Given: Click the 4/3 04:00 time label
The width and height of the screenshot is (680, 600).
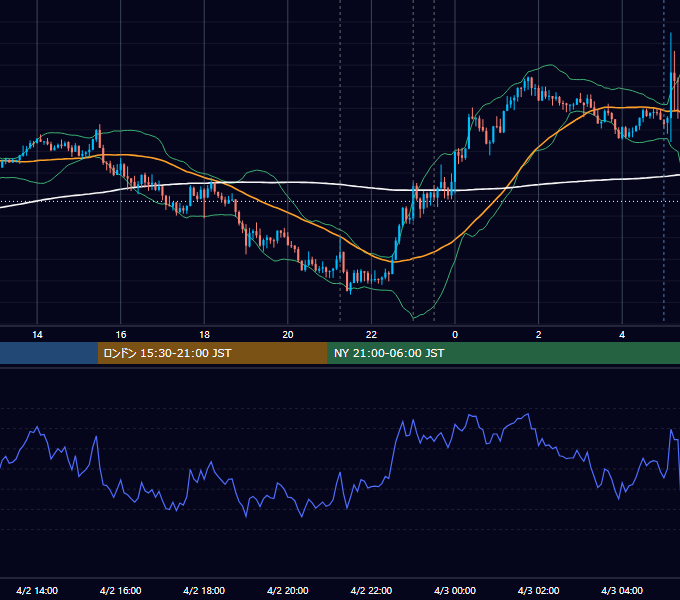Looking at the screenshot, I should coord(622,590).
